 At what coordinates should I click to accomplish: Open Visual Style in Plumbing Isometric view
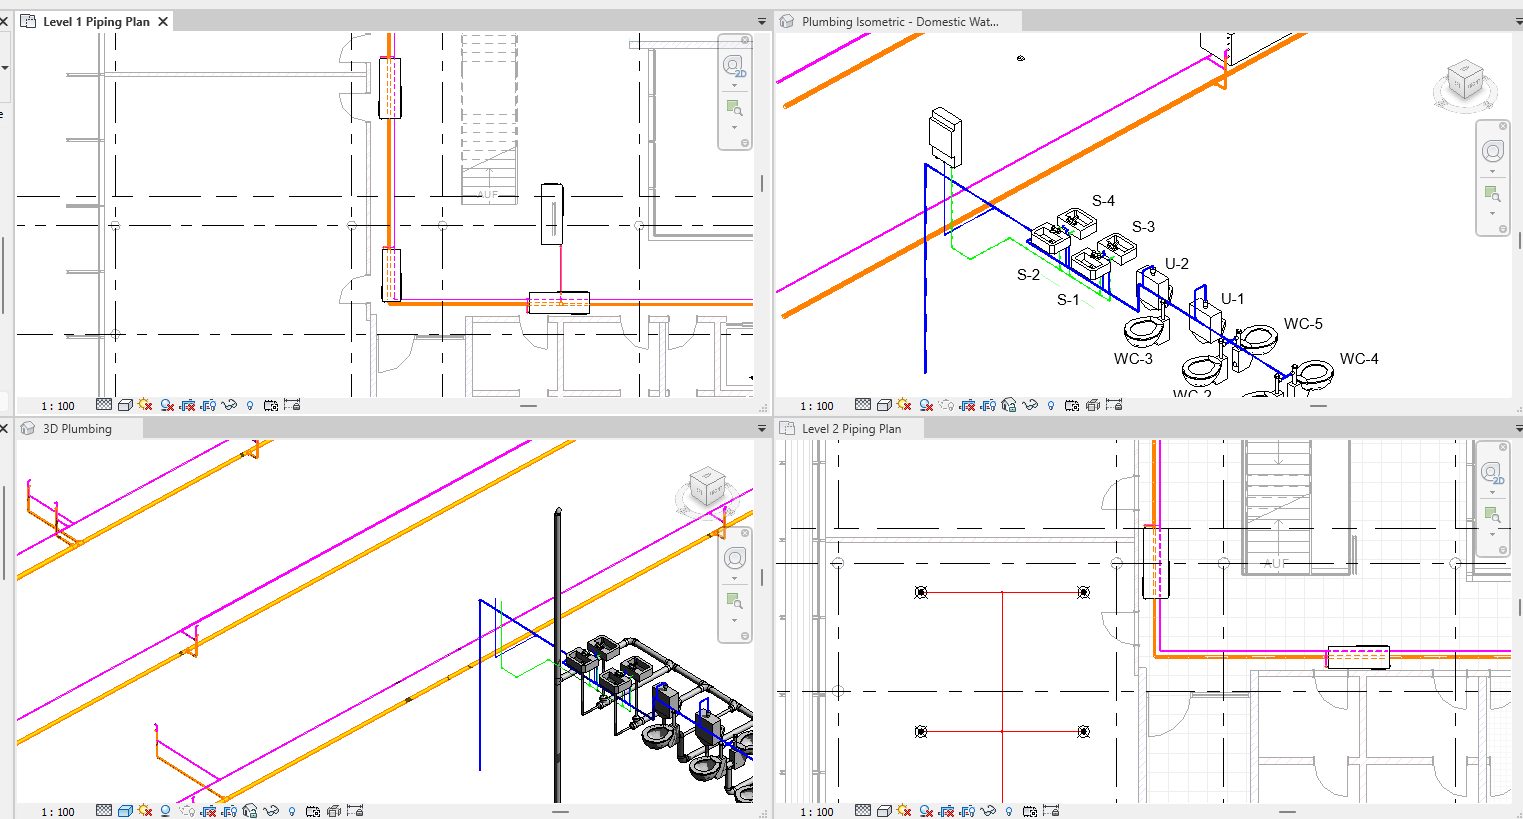(x=884, y=405)
